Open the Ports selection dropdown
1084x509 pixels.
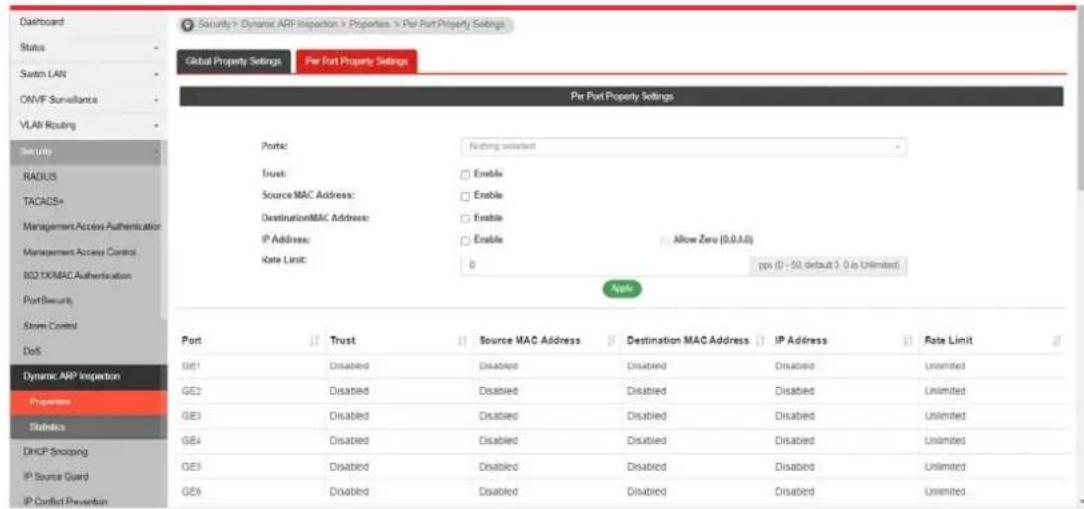click(x=684, y=147)
